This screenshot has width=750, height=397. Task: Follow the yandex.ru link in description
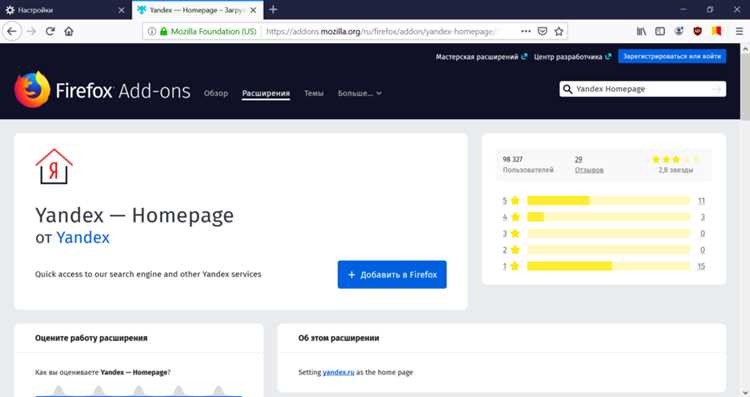(x=338, y=372)
